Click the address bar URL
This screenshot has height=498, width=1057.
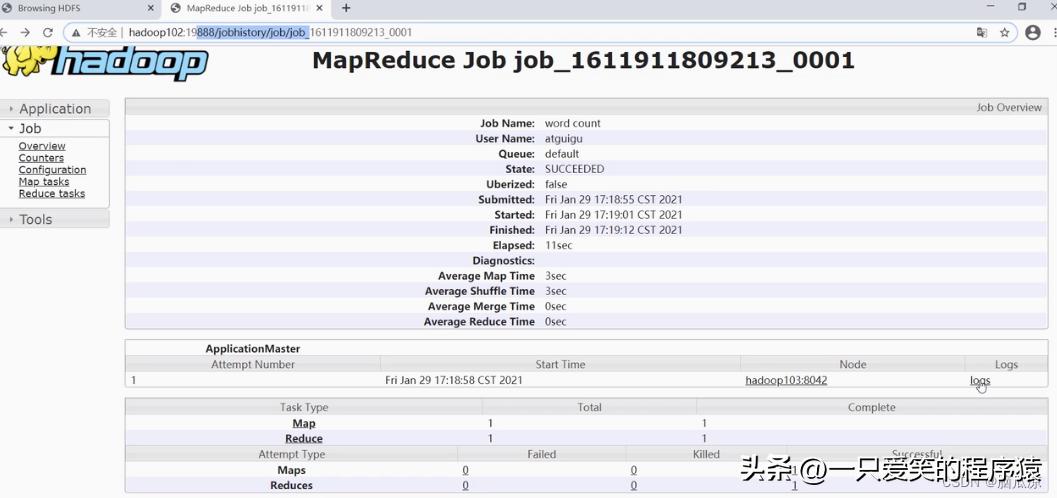click(x=270, y=32)
